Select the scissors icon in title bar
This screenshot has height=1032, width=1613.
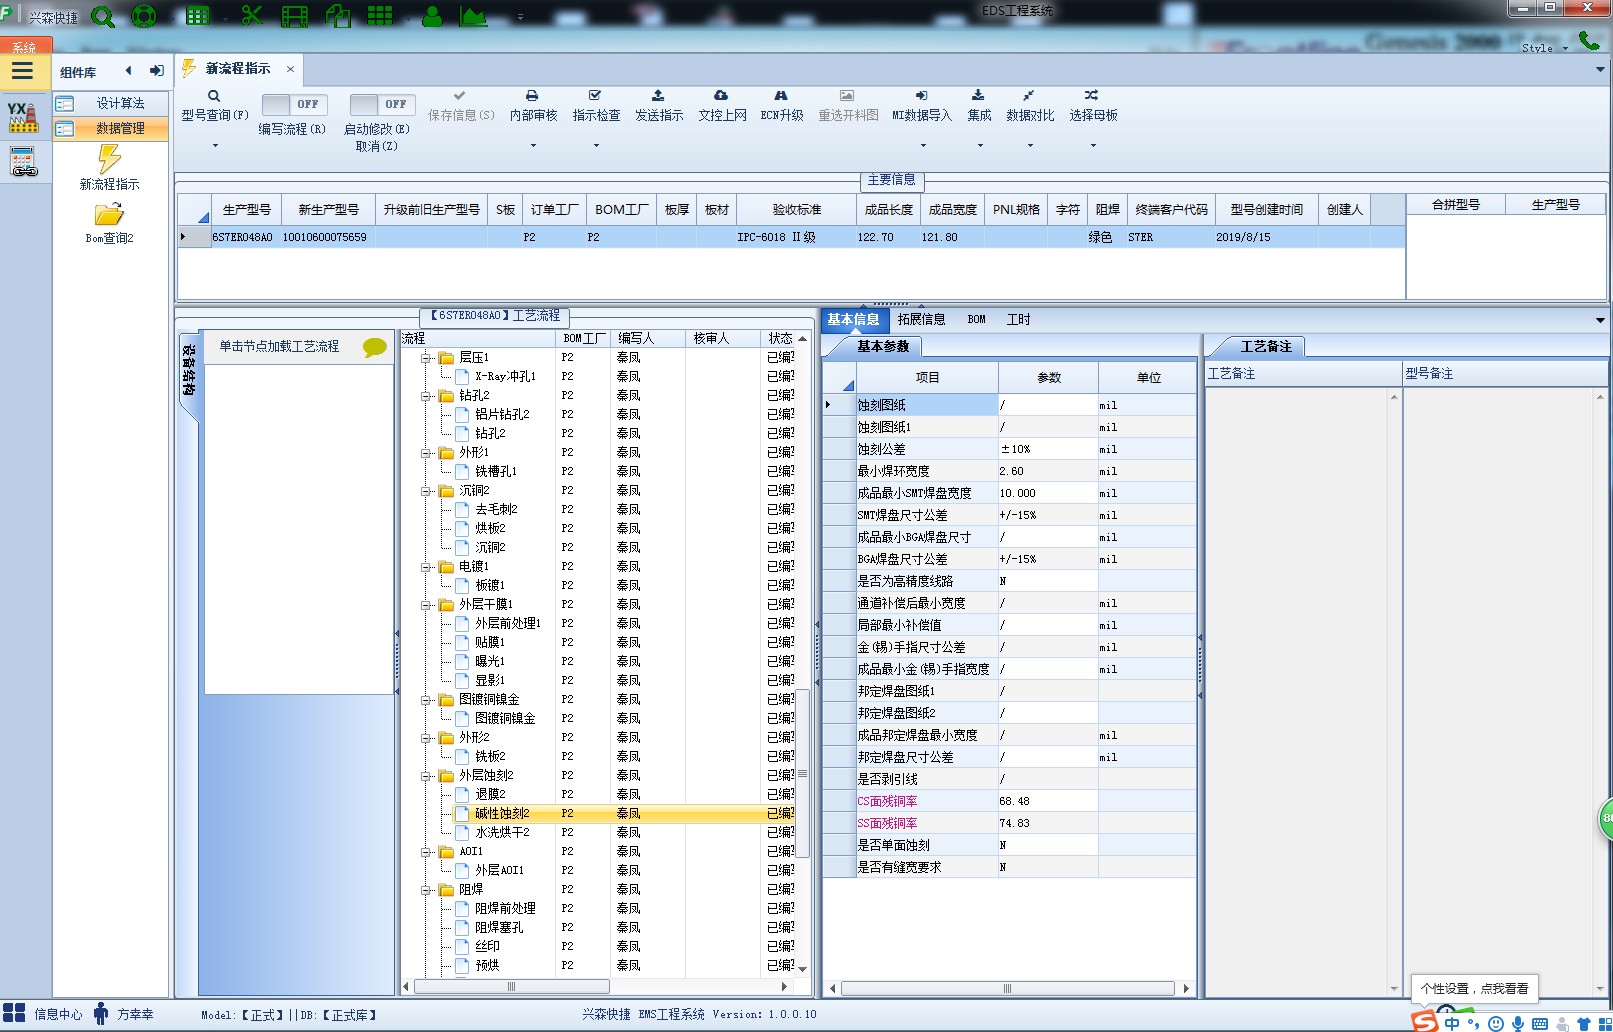pyautogui.click(x=252, y=16)
